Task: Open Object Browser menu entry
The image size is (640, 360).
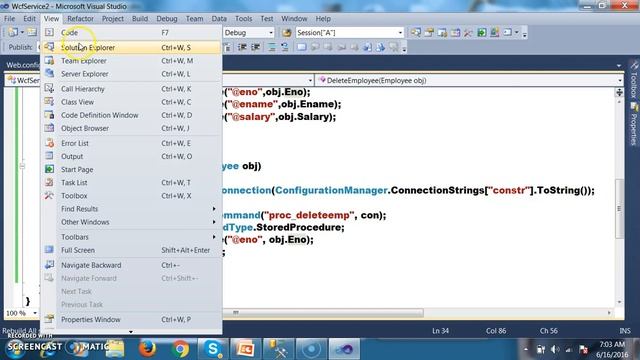Action: tap(131, 128)
